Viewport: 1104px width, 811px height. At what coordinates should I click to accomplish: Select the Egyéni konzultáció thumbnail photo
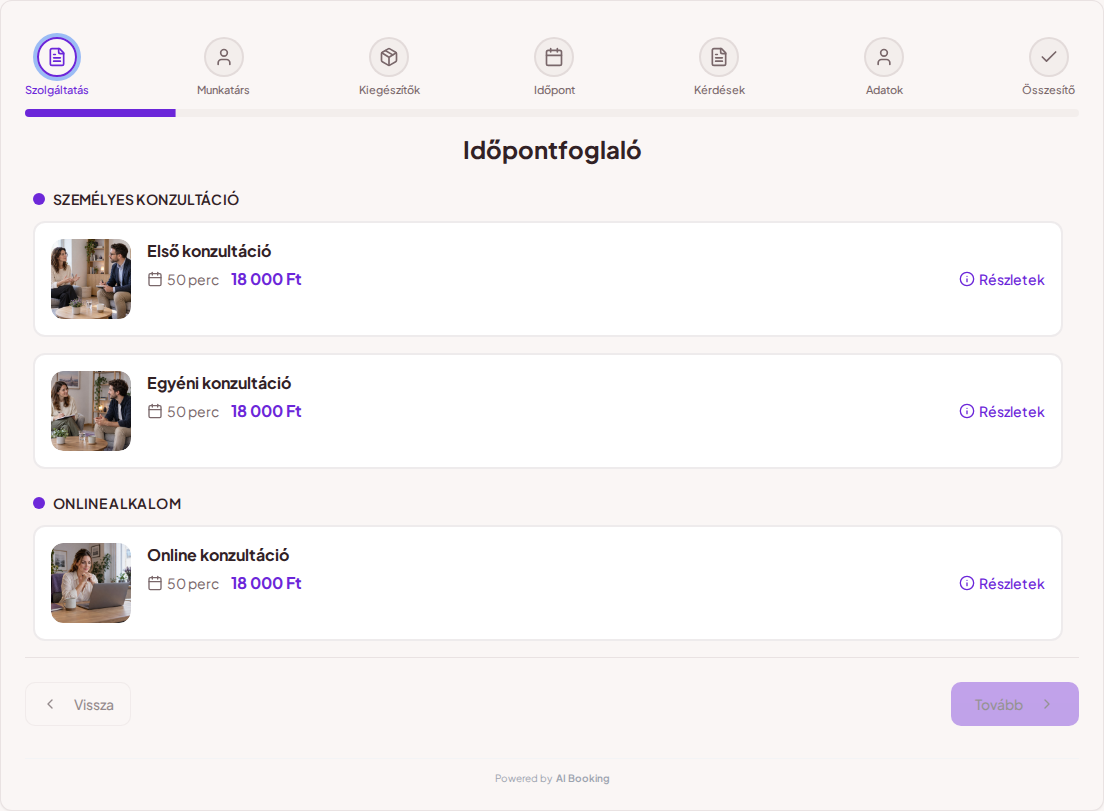pos(91,411)
